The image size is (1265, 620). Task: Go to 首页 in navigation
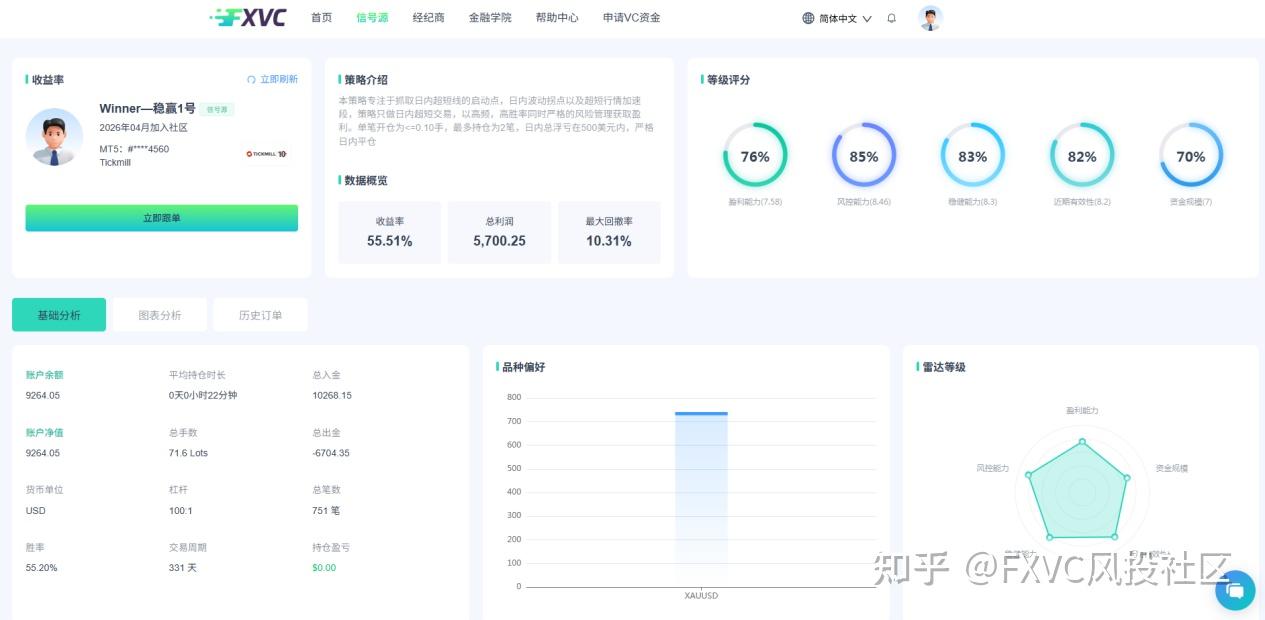pos(321,18)
